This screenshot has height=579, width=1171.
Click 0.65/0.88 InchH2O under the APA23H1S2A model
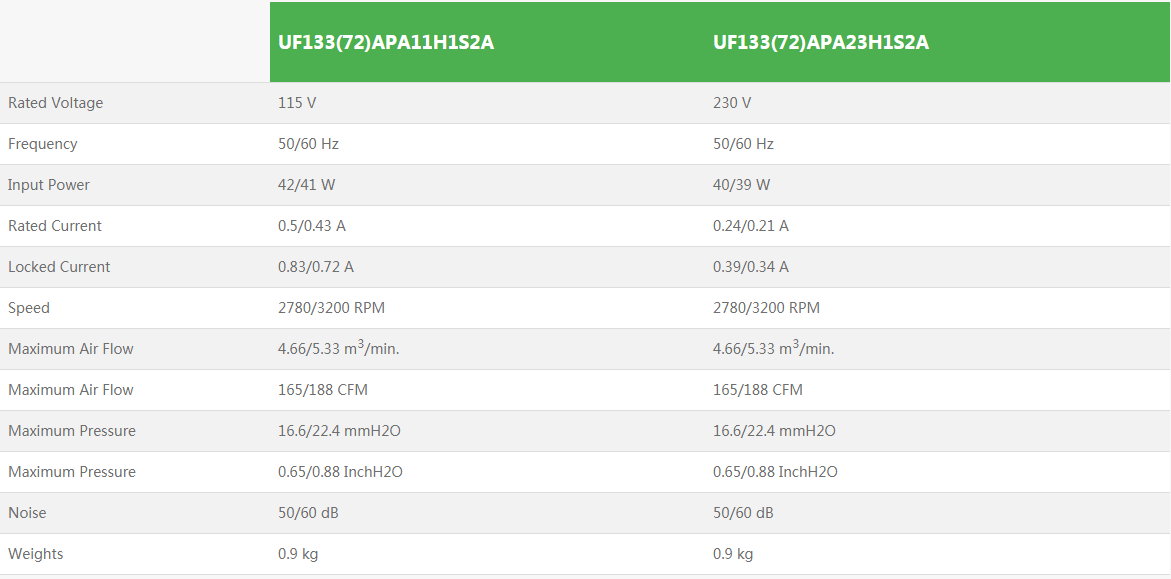click(775, 472)
